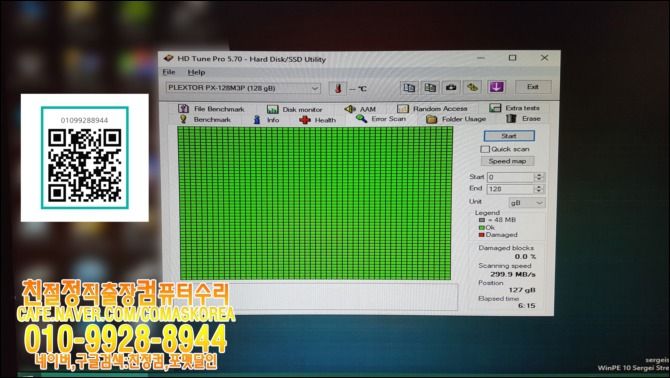Open the Help menu
Image resolution: width=670 pixels, height=378 pixels.
tap(196, 72)
